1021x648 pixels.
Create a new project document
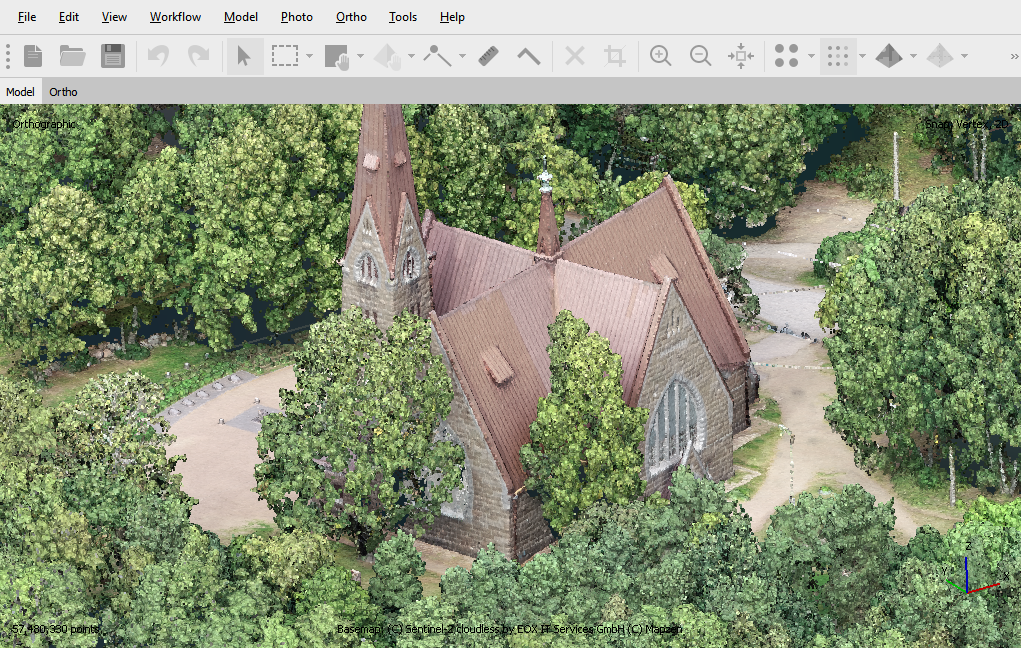(33, 56)
